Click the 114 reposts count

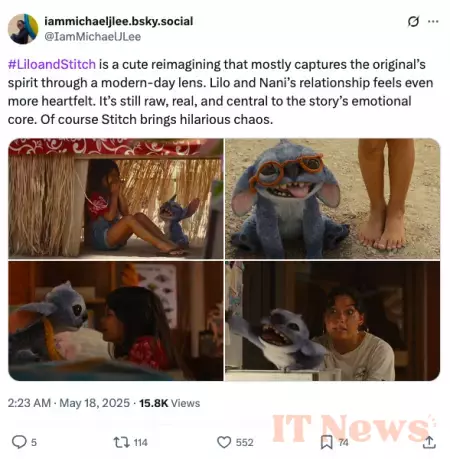pos(141,442)
